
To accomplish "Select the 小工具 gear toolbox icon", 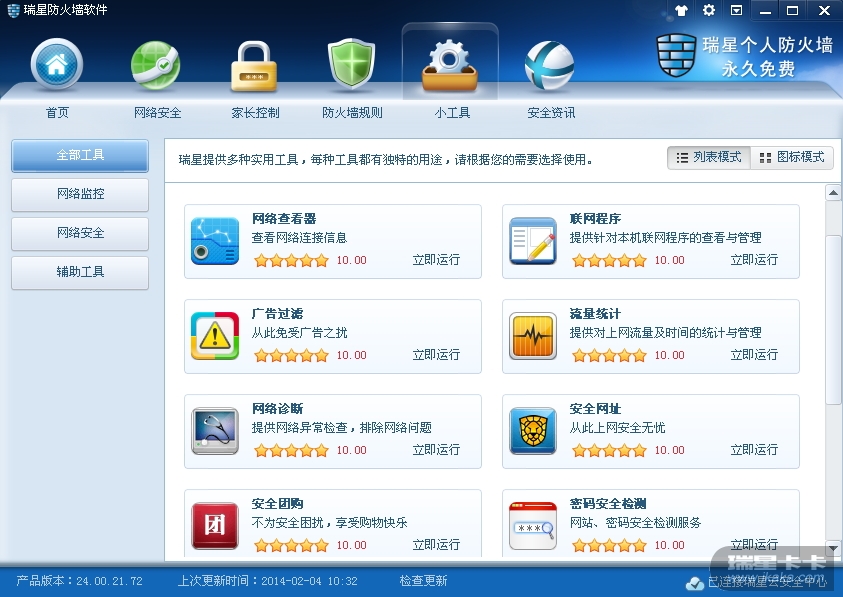I will (450, 65).
